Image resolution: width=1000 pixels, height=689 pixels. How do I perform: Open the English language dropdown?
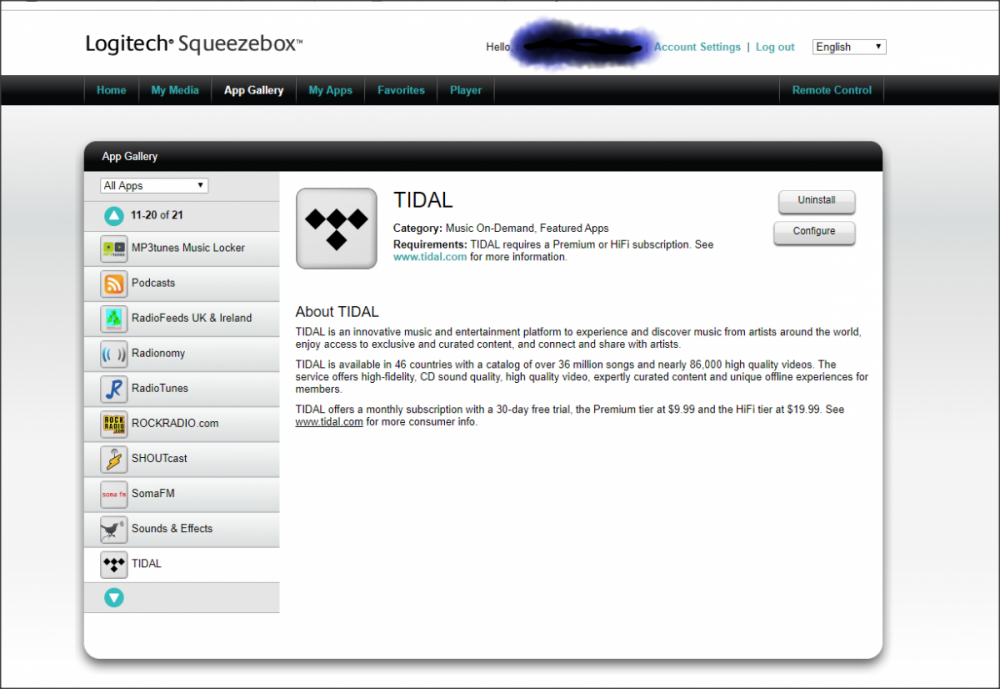[x=849, y=47]
